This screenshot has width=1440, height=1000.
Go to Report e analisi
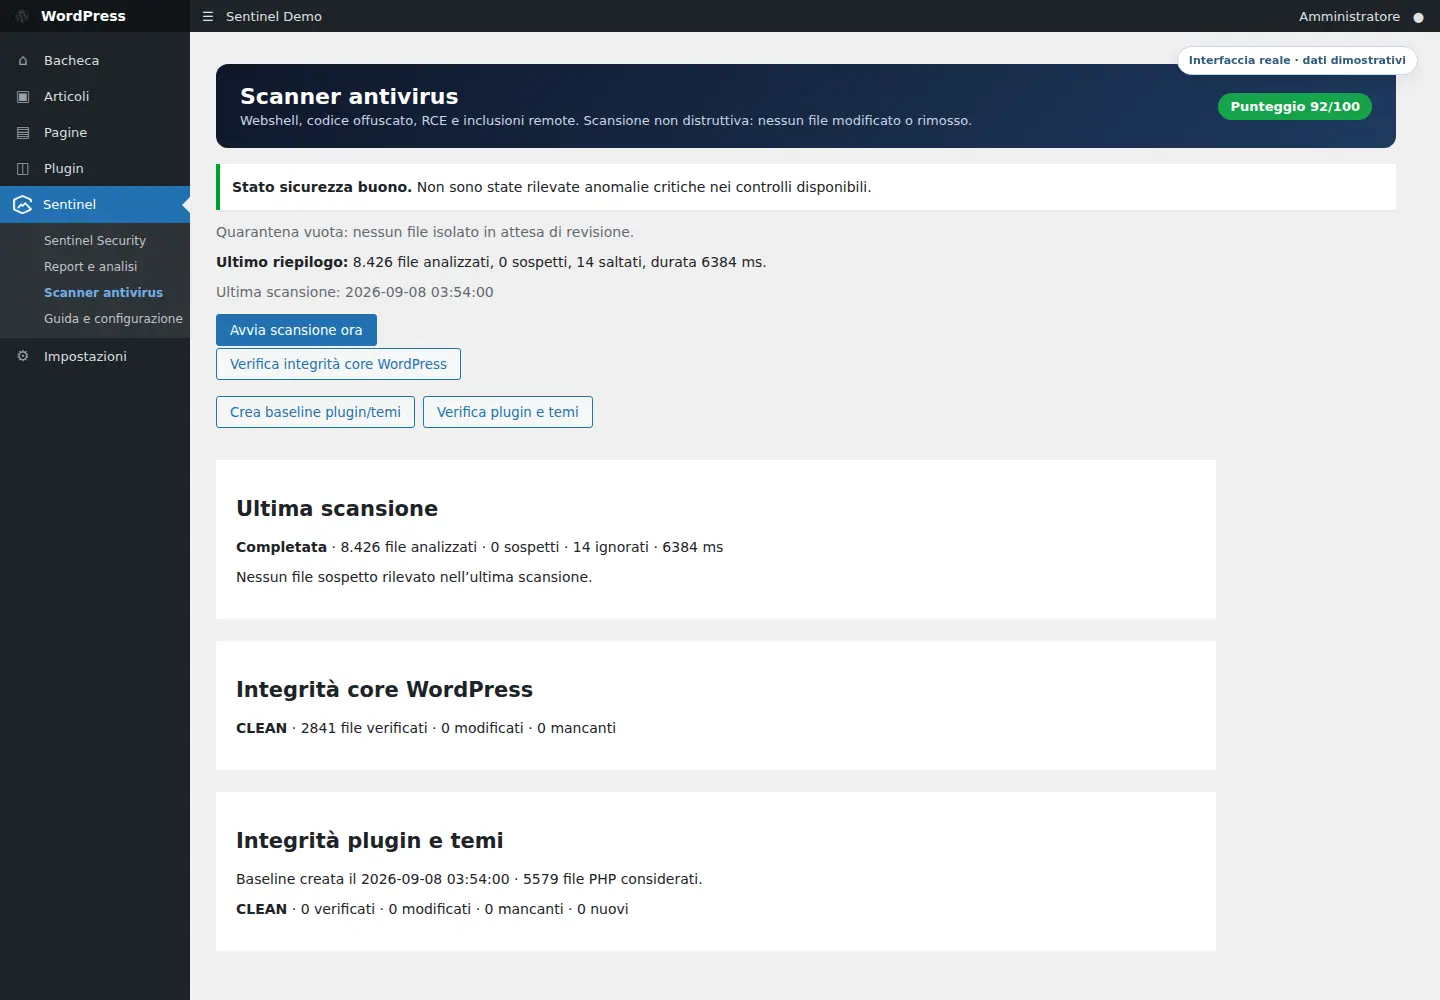(x=91, y=267)
